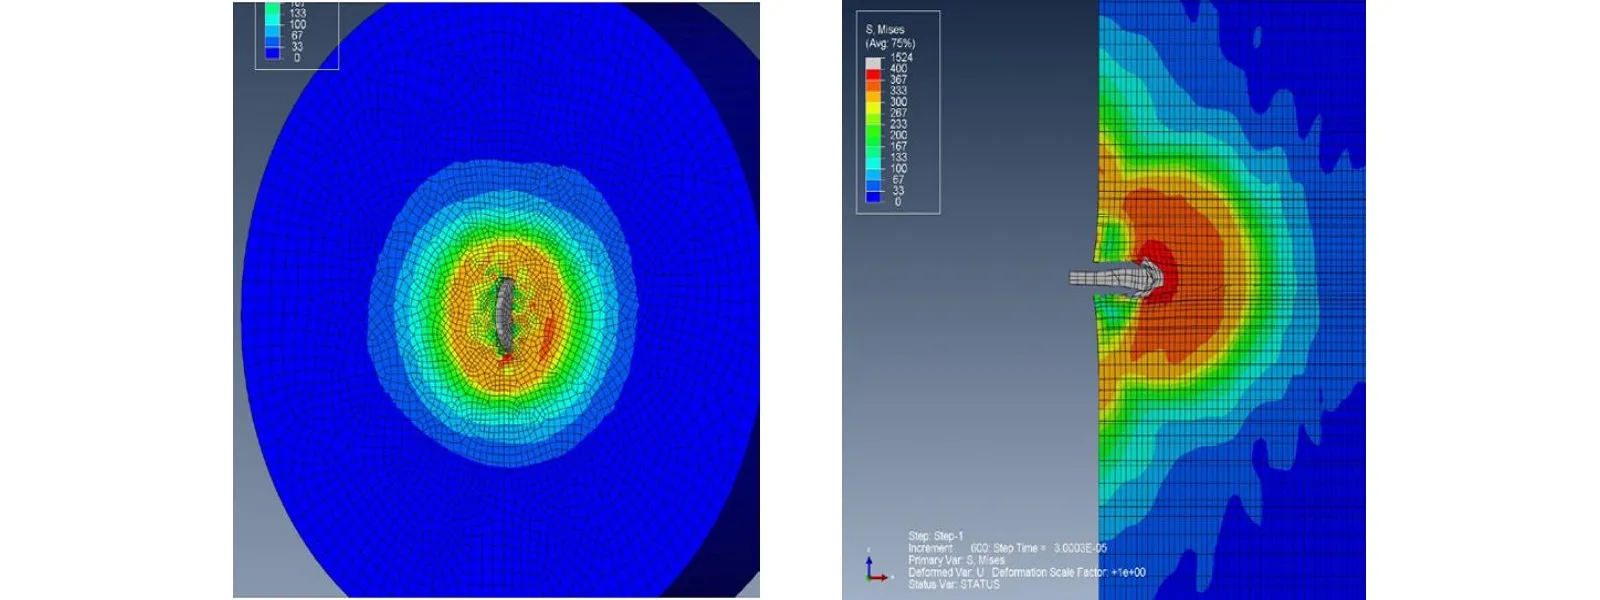Click the 333 value in right legend
1600x600 pixels.
pos(899,91)
